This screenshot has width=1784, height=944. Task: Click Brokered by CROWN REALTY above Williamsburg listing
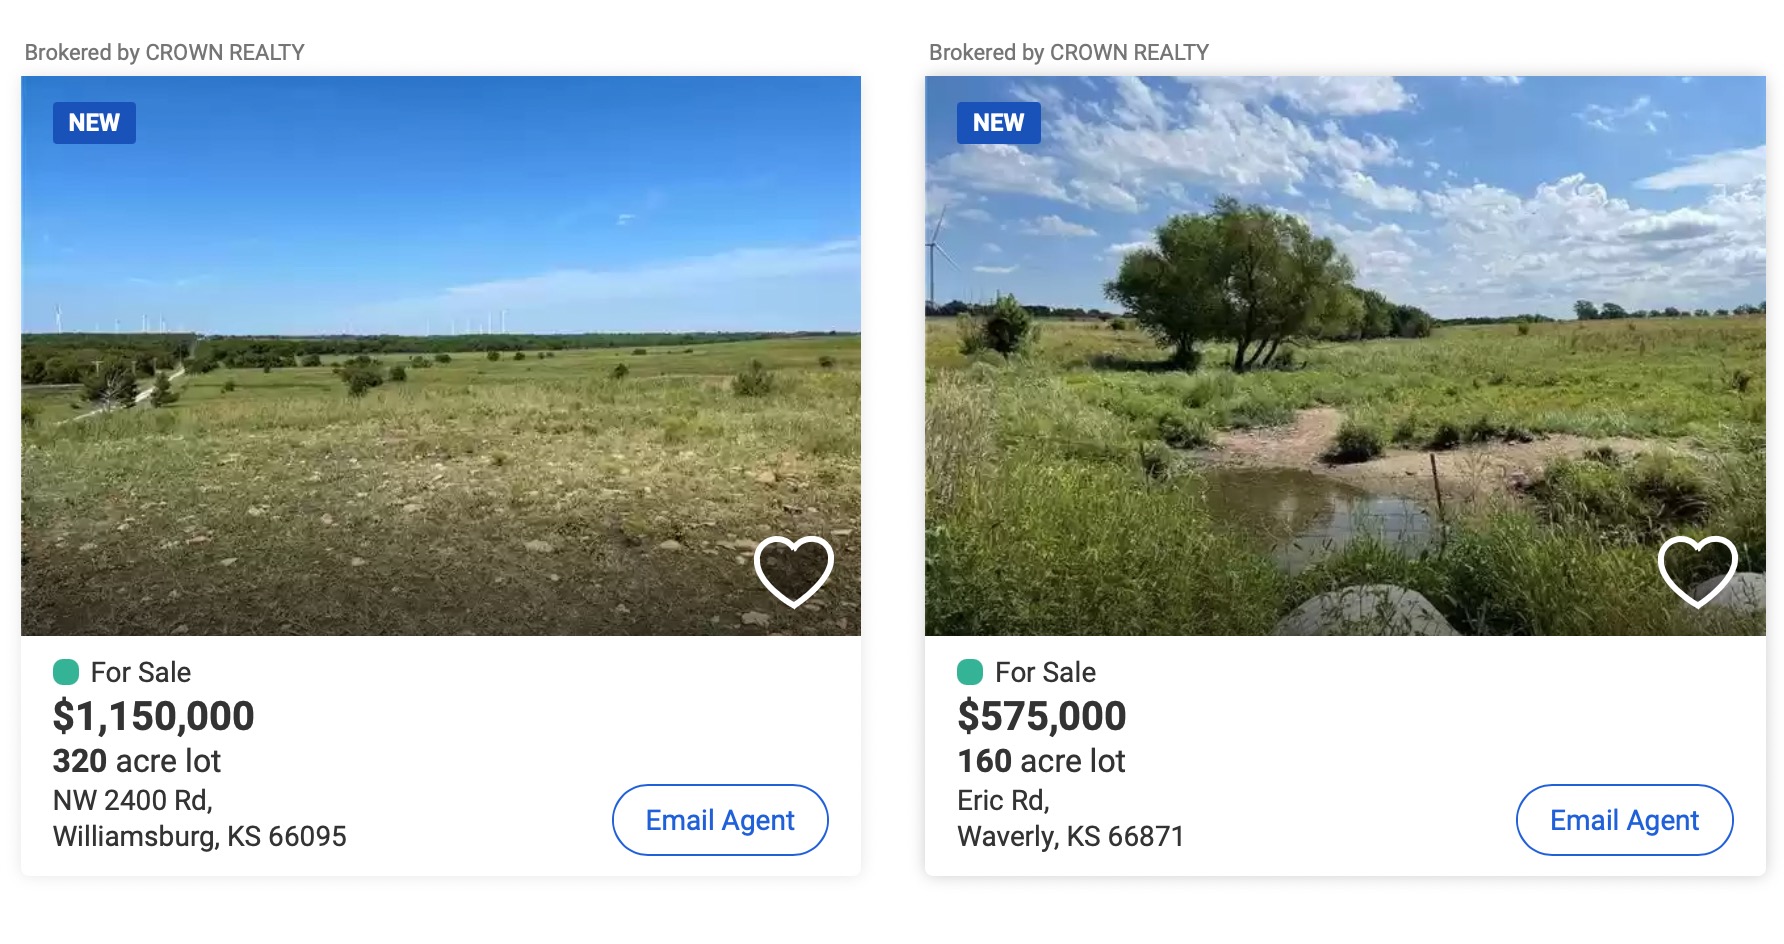tap(165, 52)
